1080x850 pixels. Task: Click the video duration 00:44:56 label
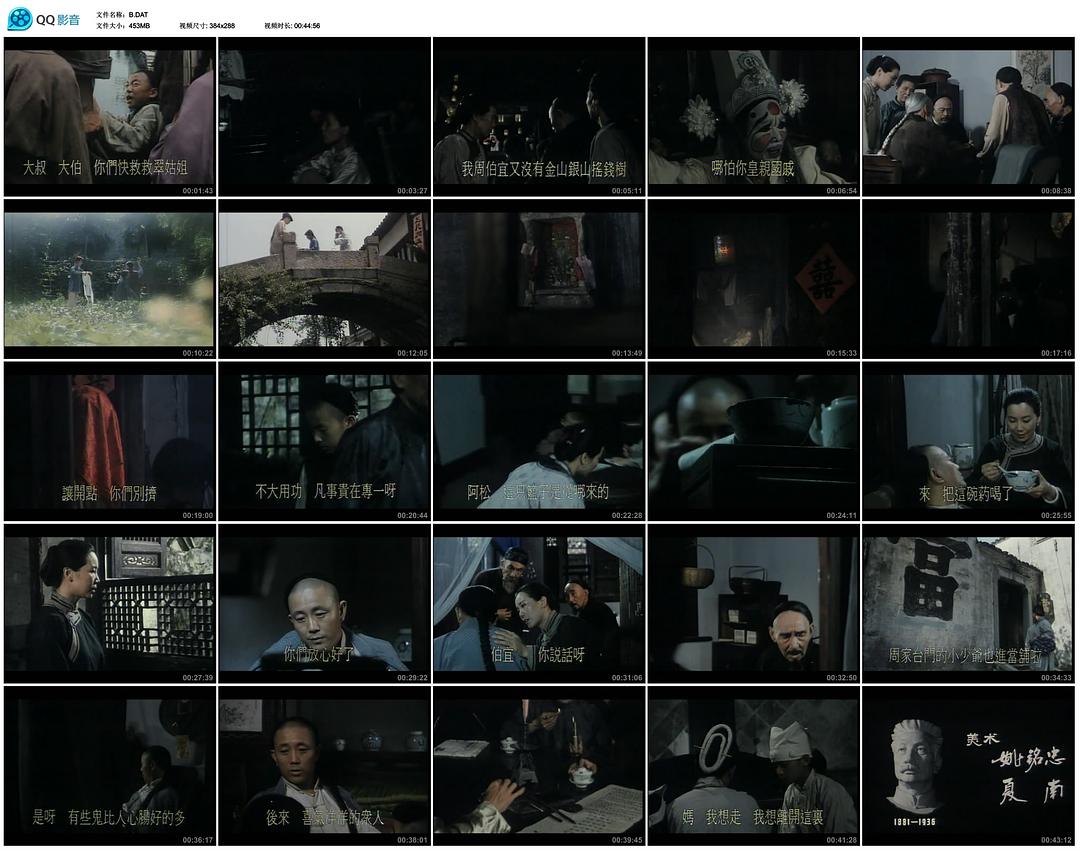pos(306,26)
